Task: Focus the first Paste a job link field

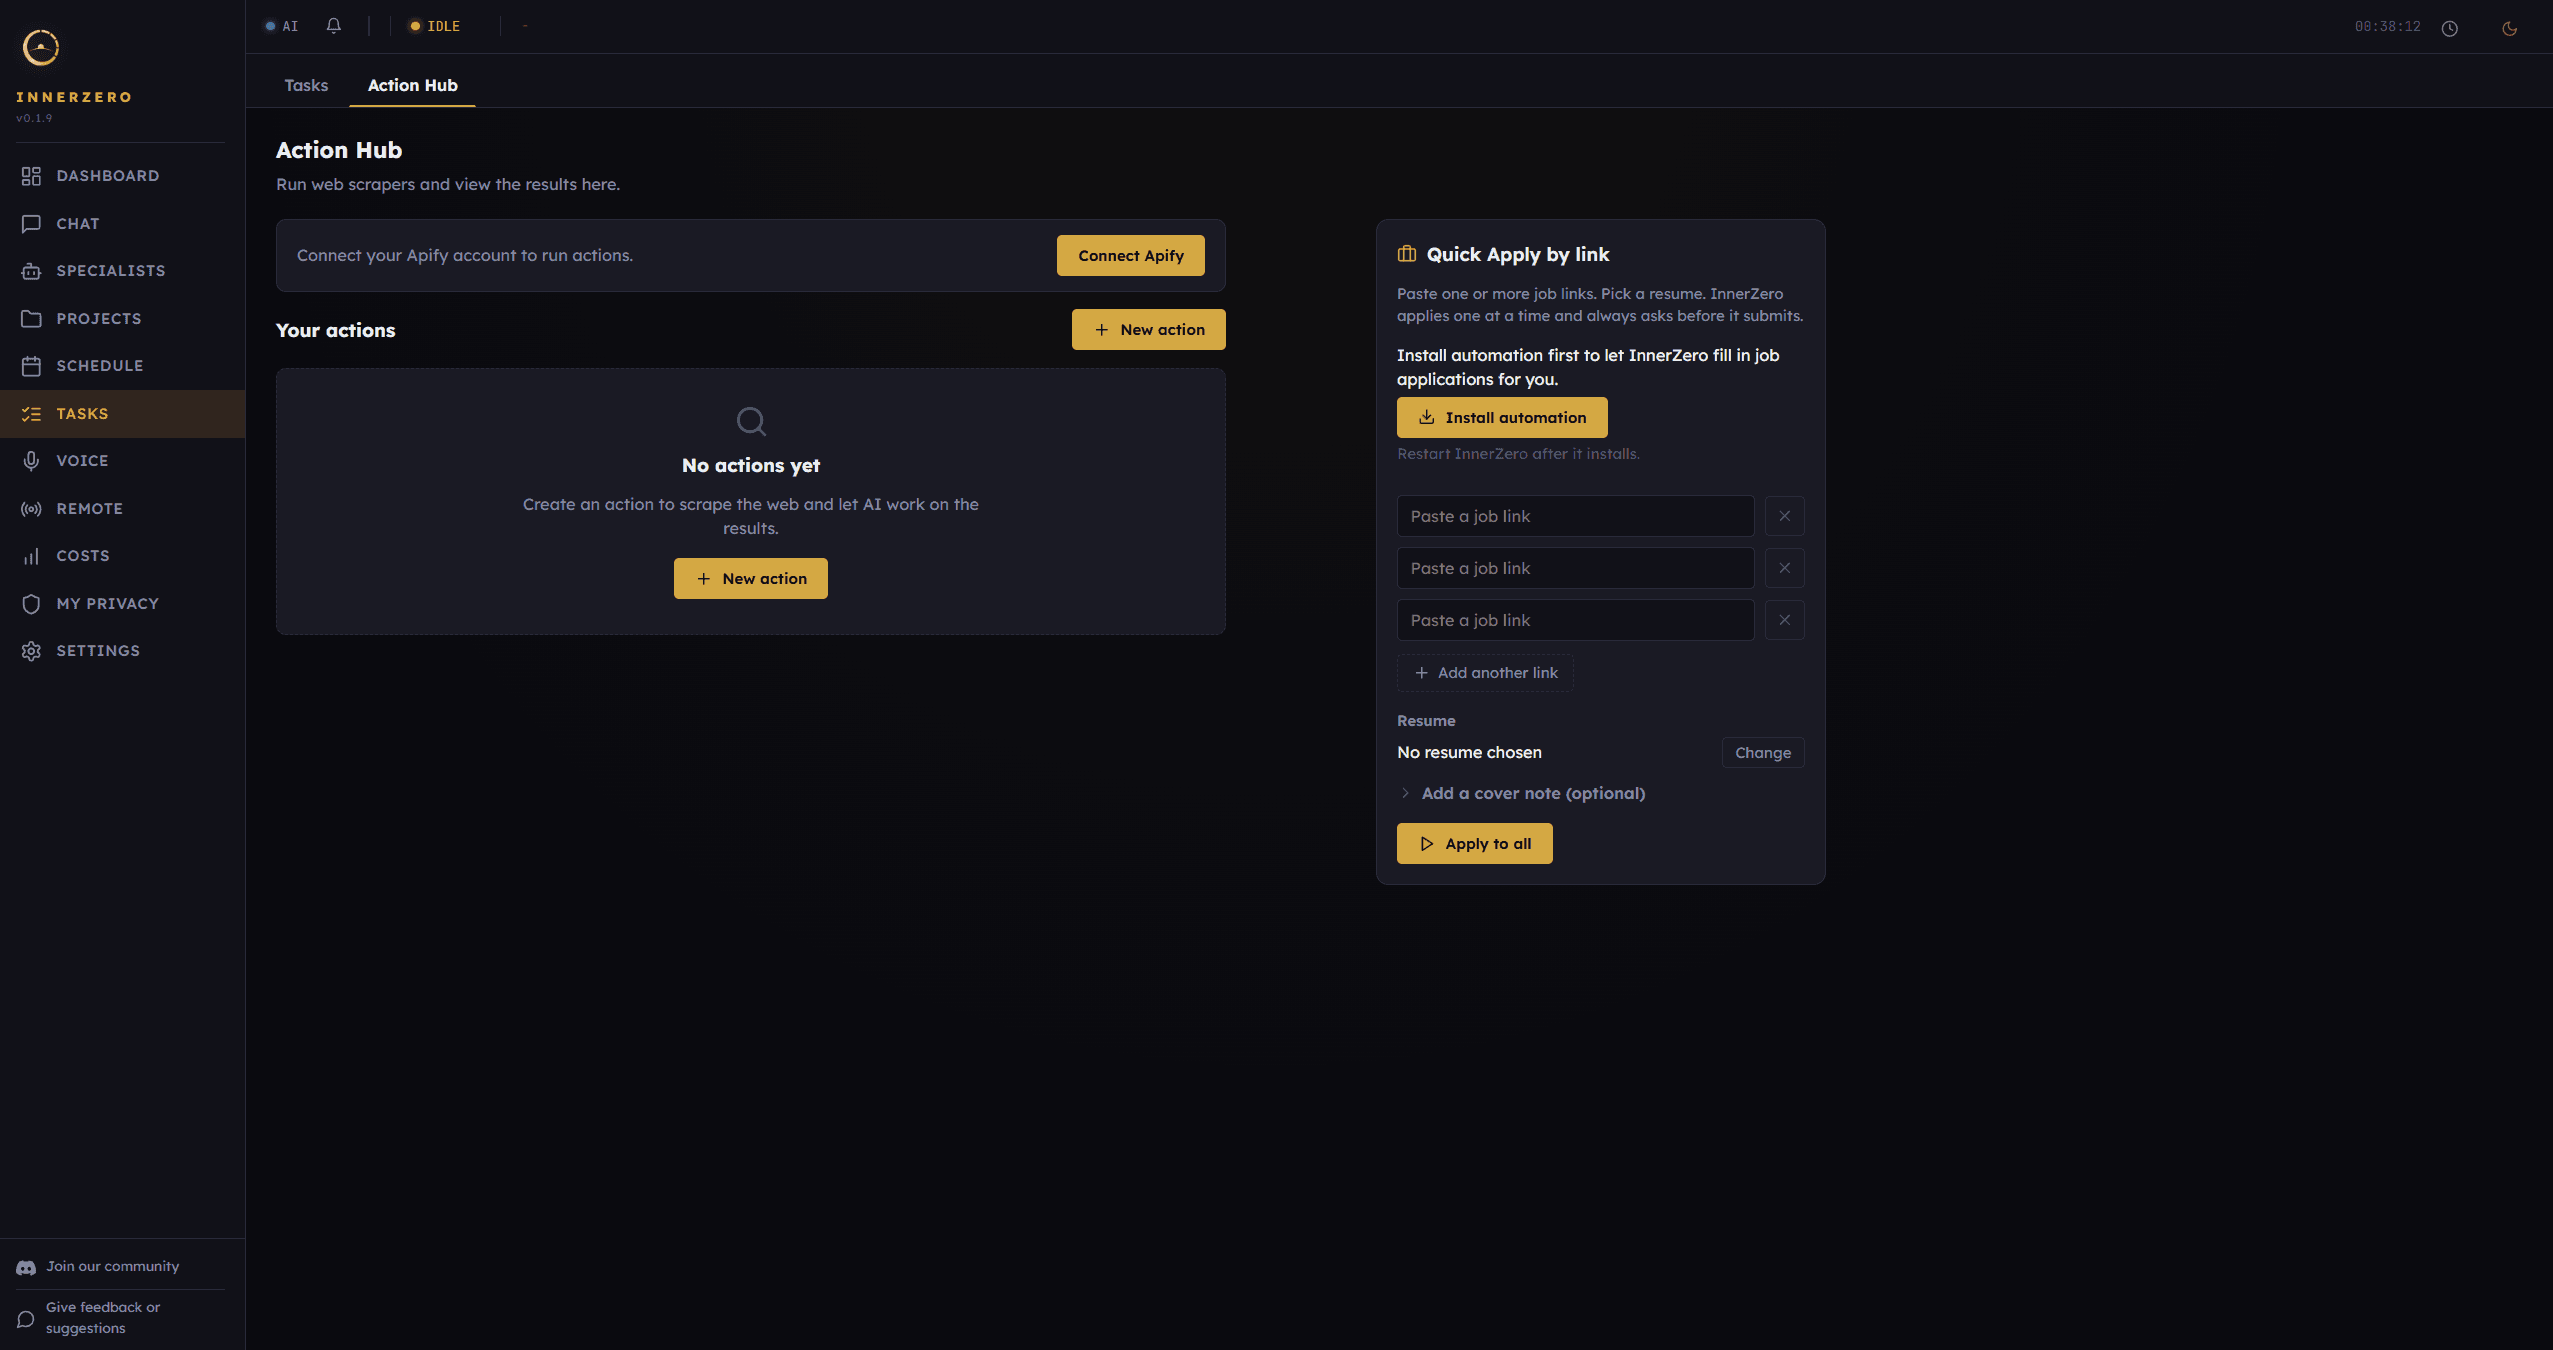Action: coord(1576,516)
